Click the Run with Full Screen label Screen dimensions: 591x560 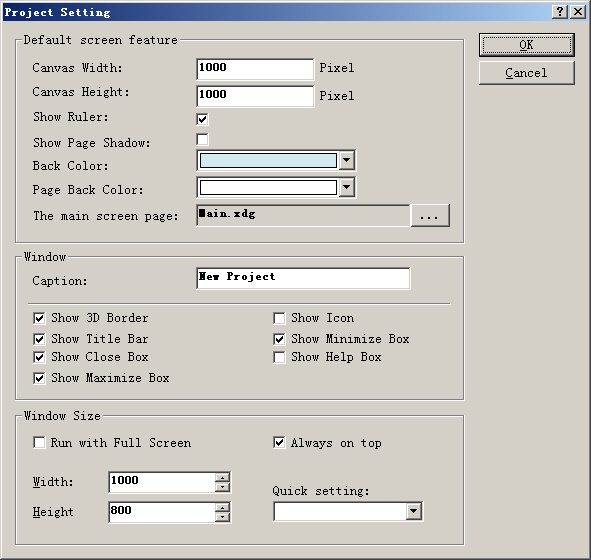[121, 443]
